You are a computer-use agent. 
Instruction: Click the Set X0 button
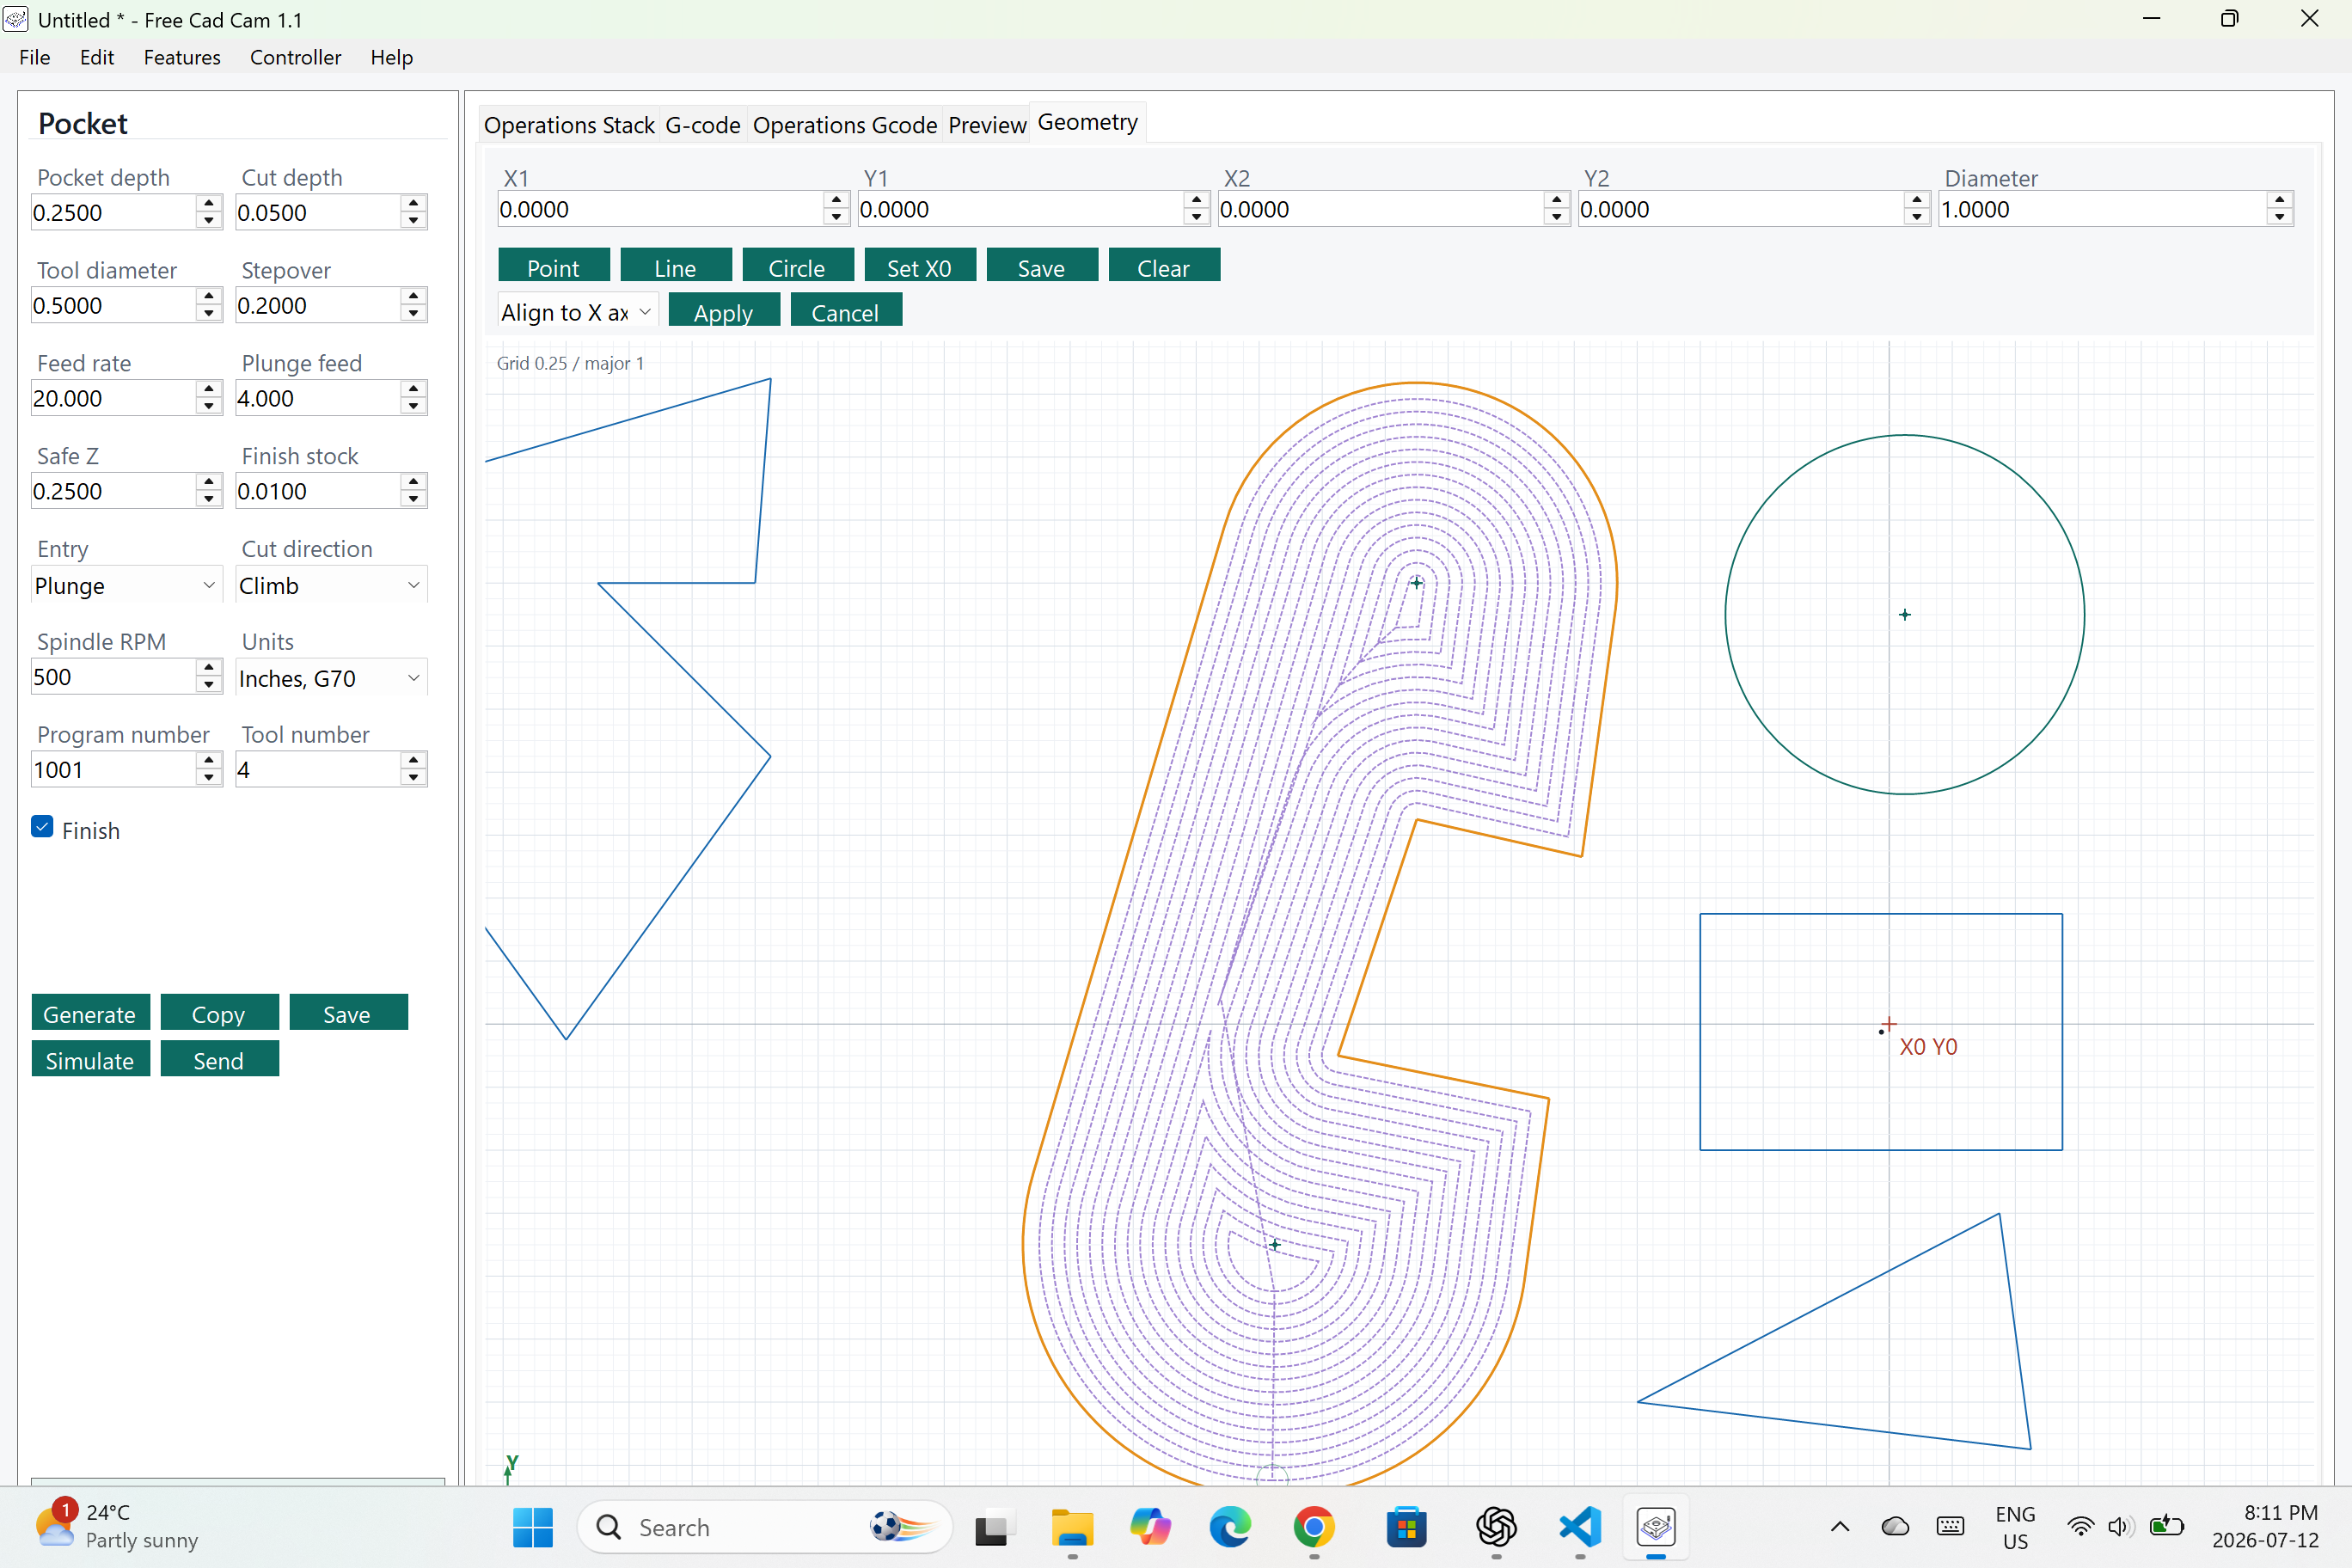(x=919, y=266)
